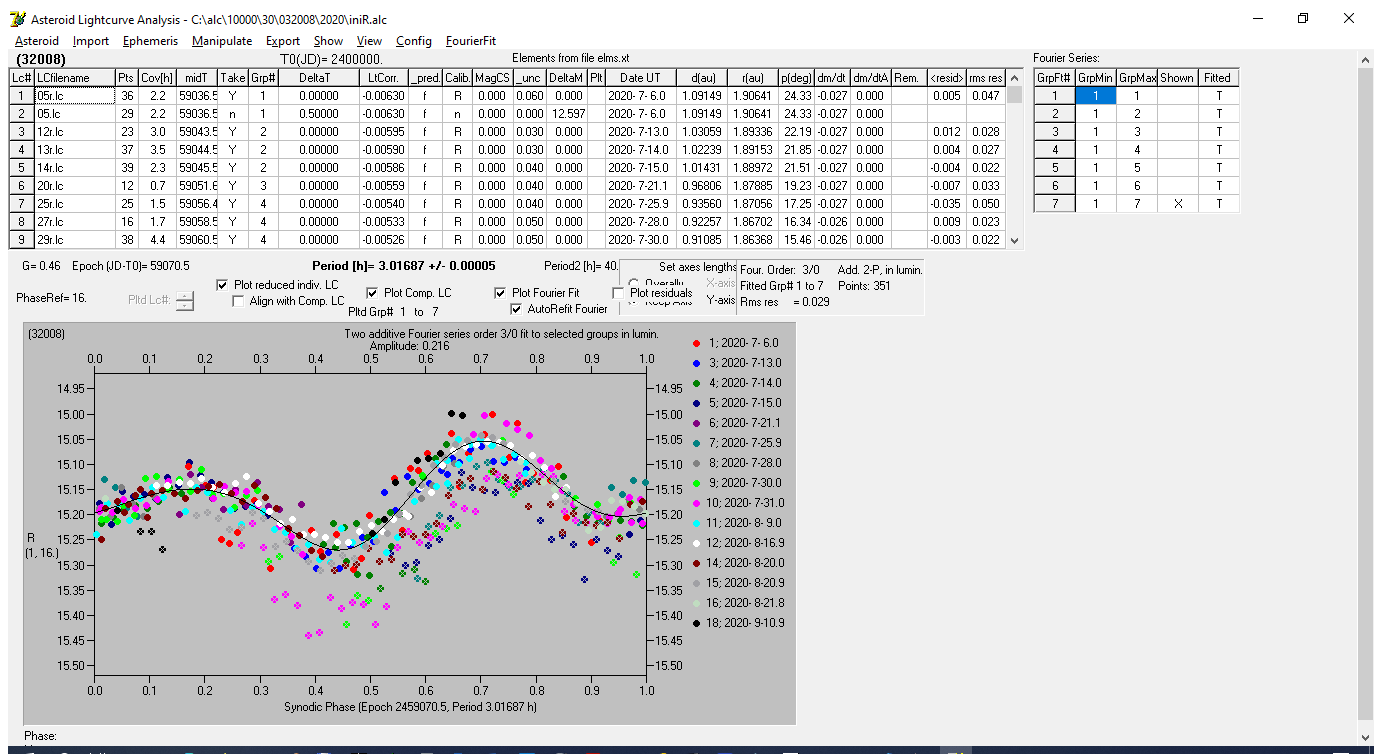Click the 27r.lc filename cell
Screen dimensions: 1382x754
[x=73, y=222]
